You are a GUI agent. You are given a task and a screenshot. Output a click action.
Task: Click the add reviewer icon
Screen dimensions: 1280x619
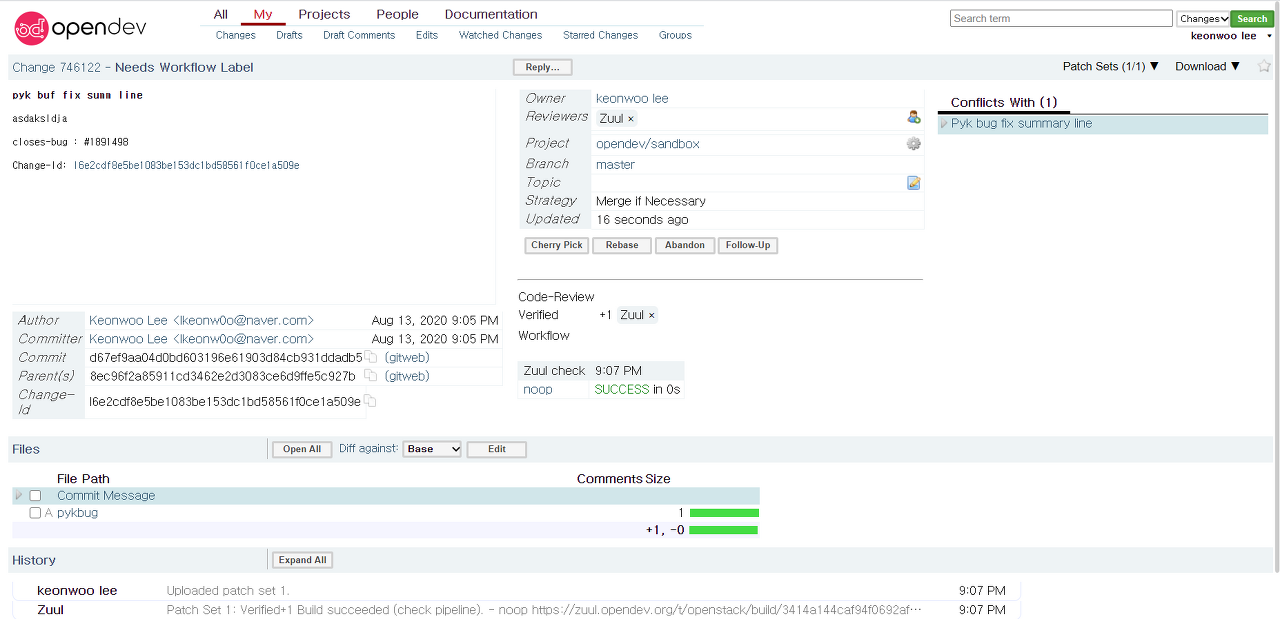pyautogui.click(x=913, y=118)
